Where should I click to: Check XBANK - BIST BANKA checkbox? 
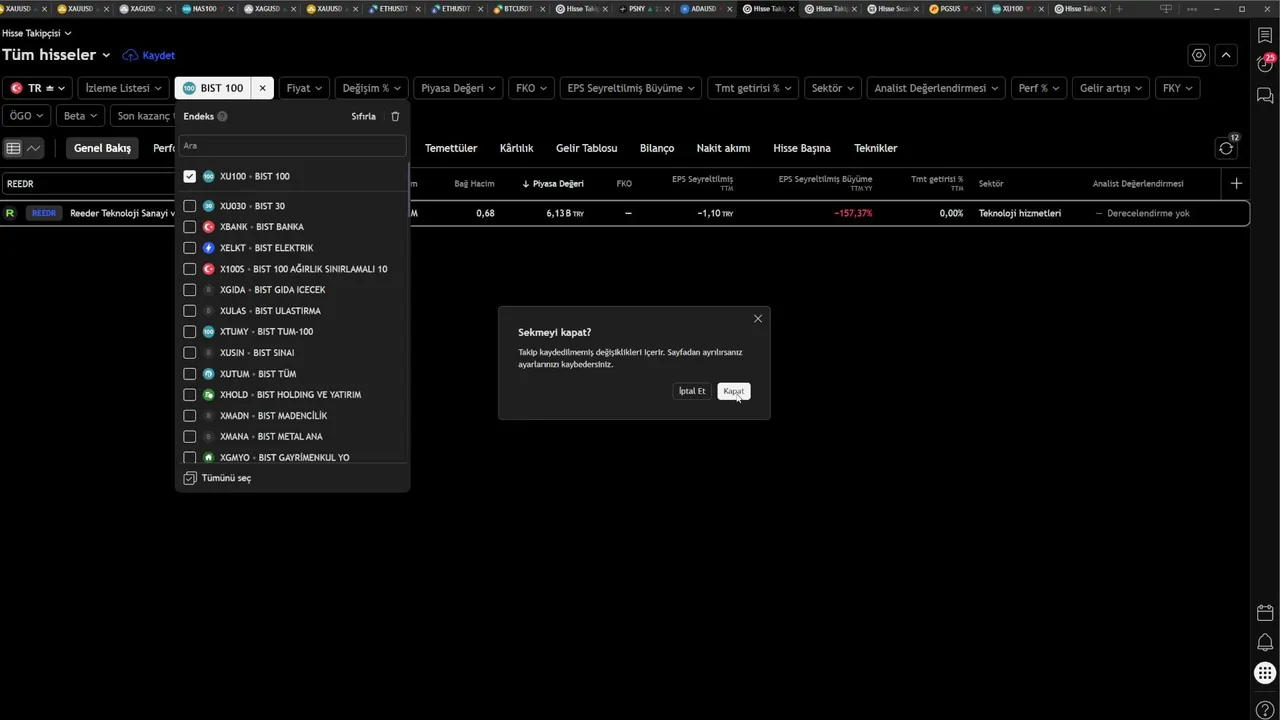click(190, 227)
